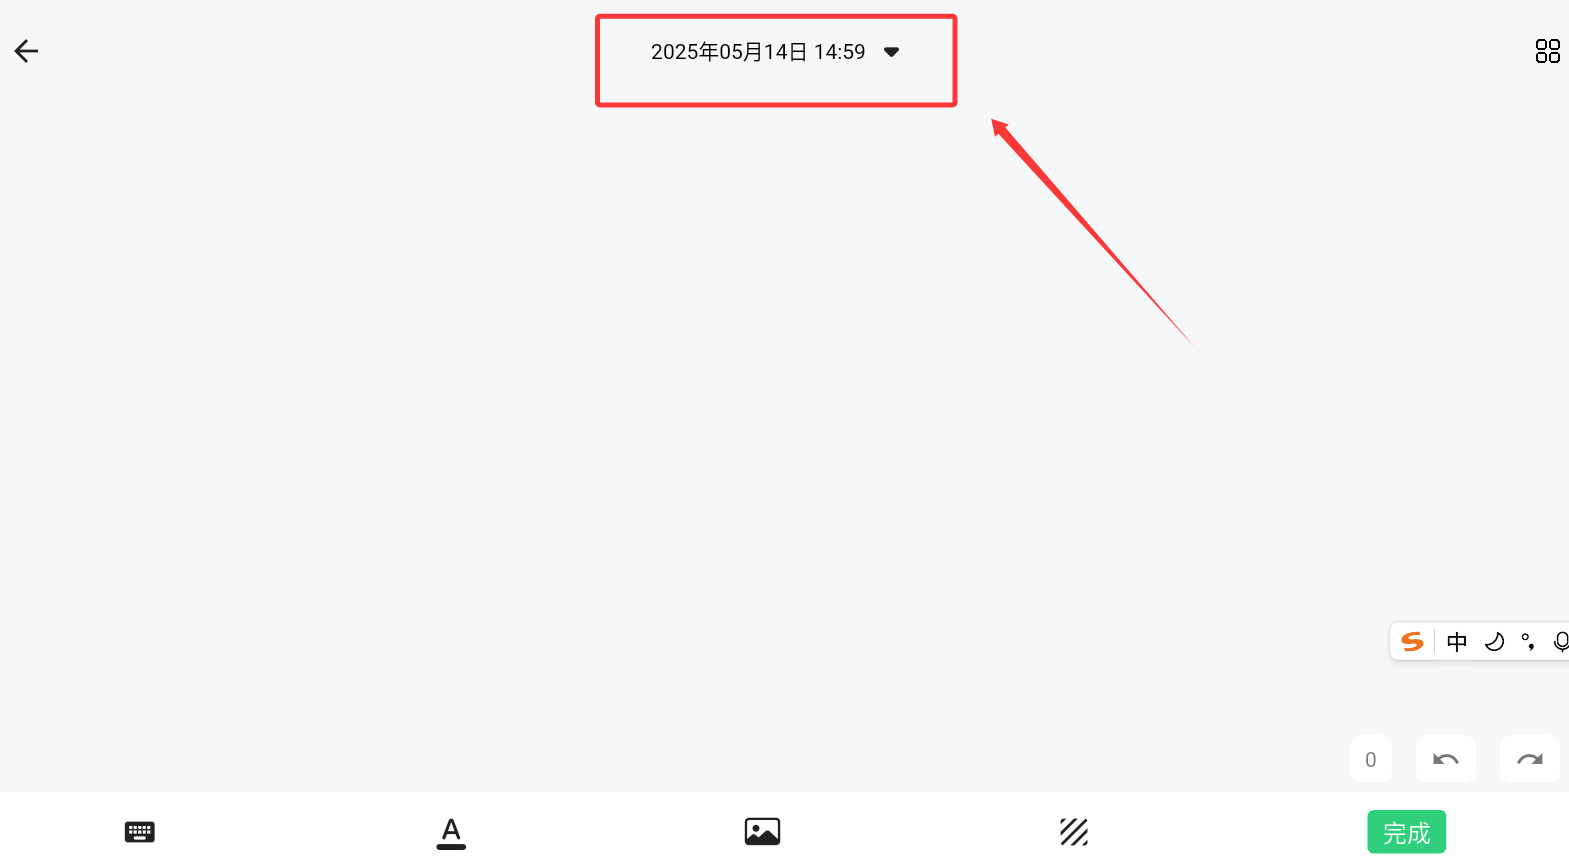The width and height of the screenshot is (1569, 865).
Task: Toggle the half-moon full/half width mode
Action: (1494, 642)
